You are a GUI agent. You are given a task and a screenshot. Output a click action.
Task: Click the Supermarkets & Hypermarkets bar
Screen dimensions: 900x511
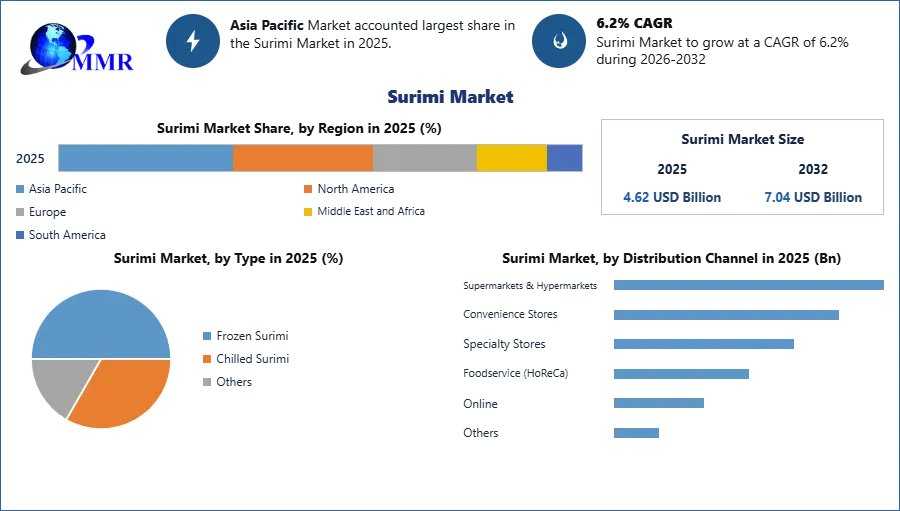[x=748, y=285]
